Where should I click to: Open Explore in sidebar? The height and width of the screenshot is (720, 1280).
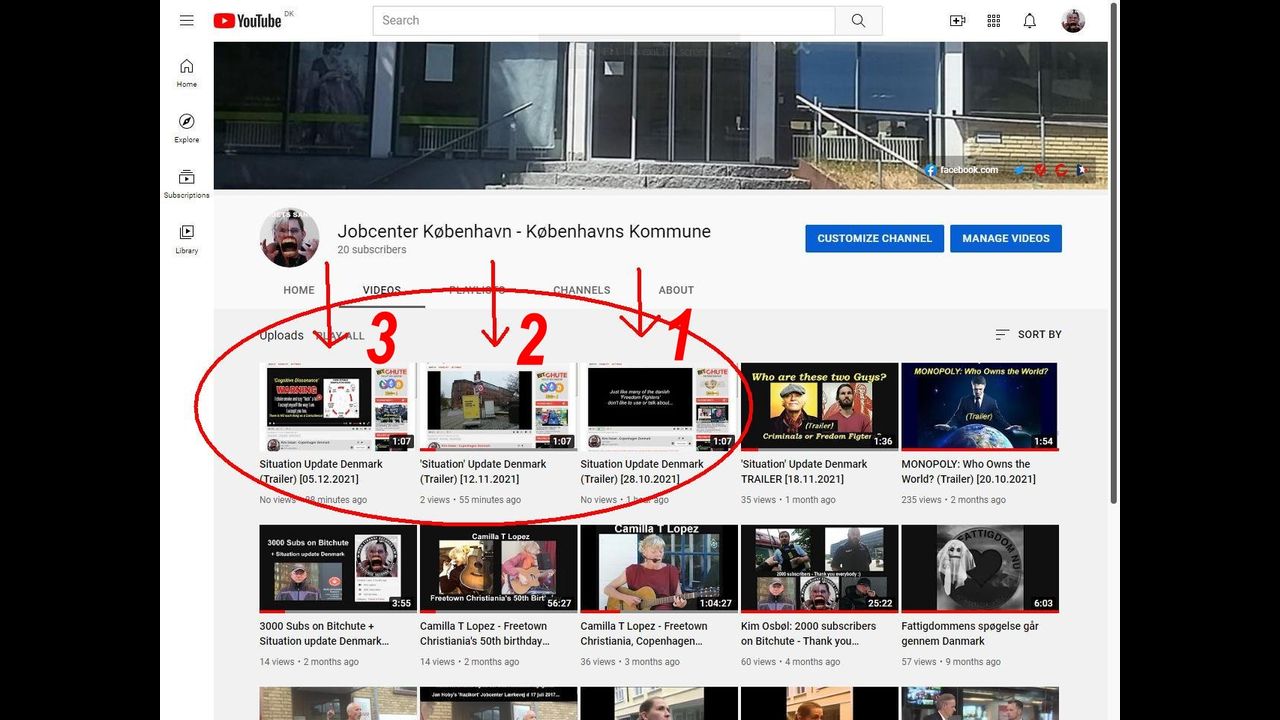pos(187,127)
